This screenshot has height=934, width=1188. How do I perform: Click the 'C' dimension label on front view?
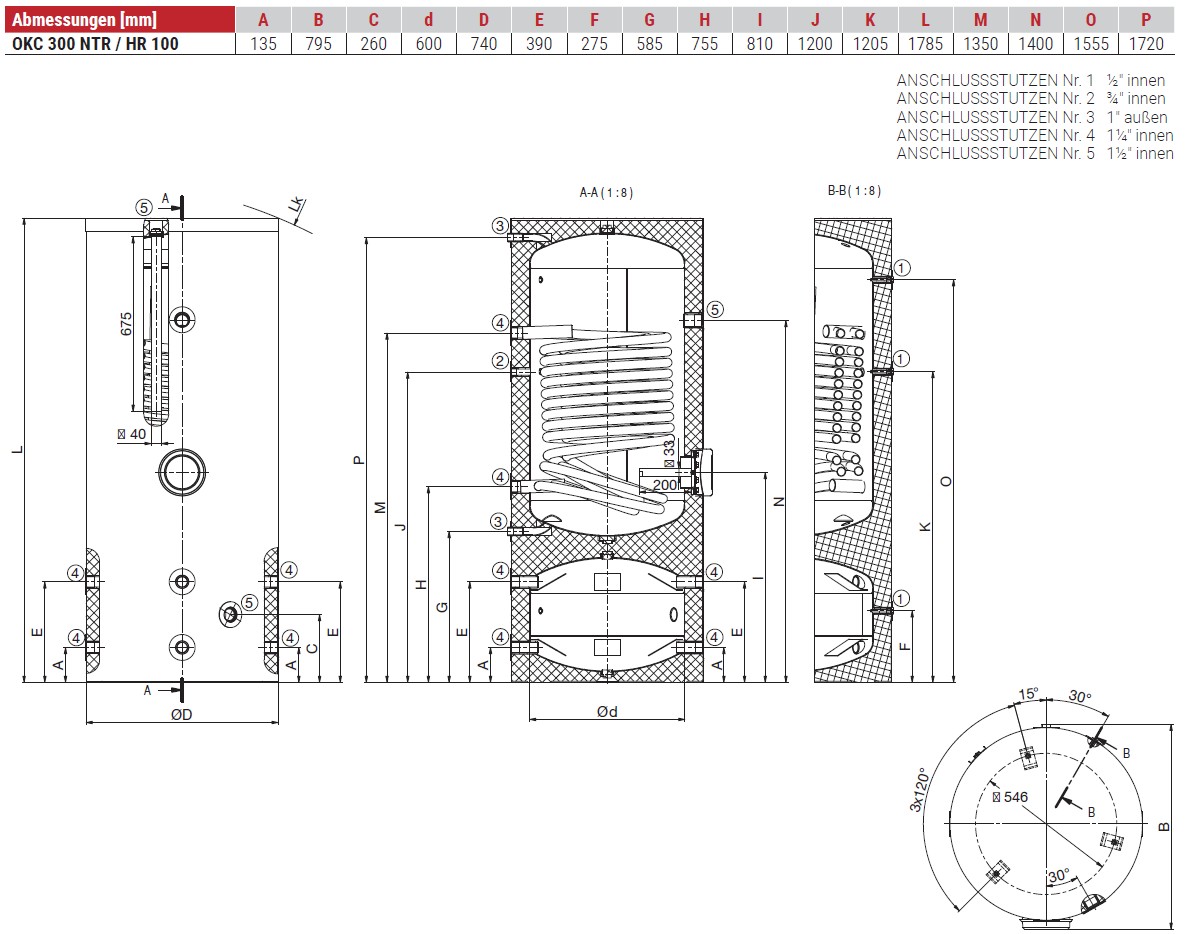(312, 648)
